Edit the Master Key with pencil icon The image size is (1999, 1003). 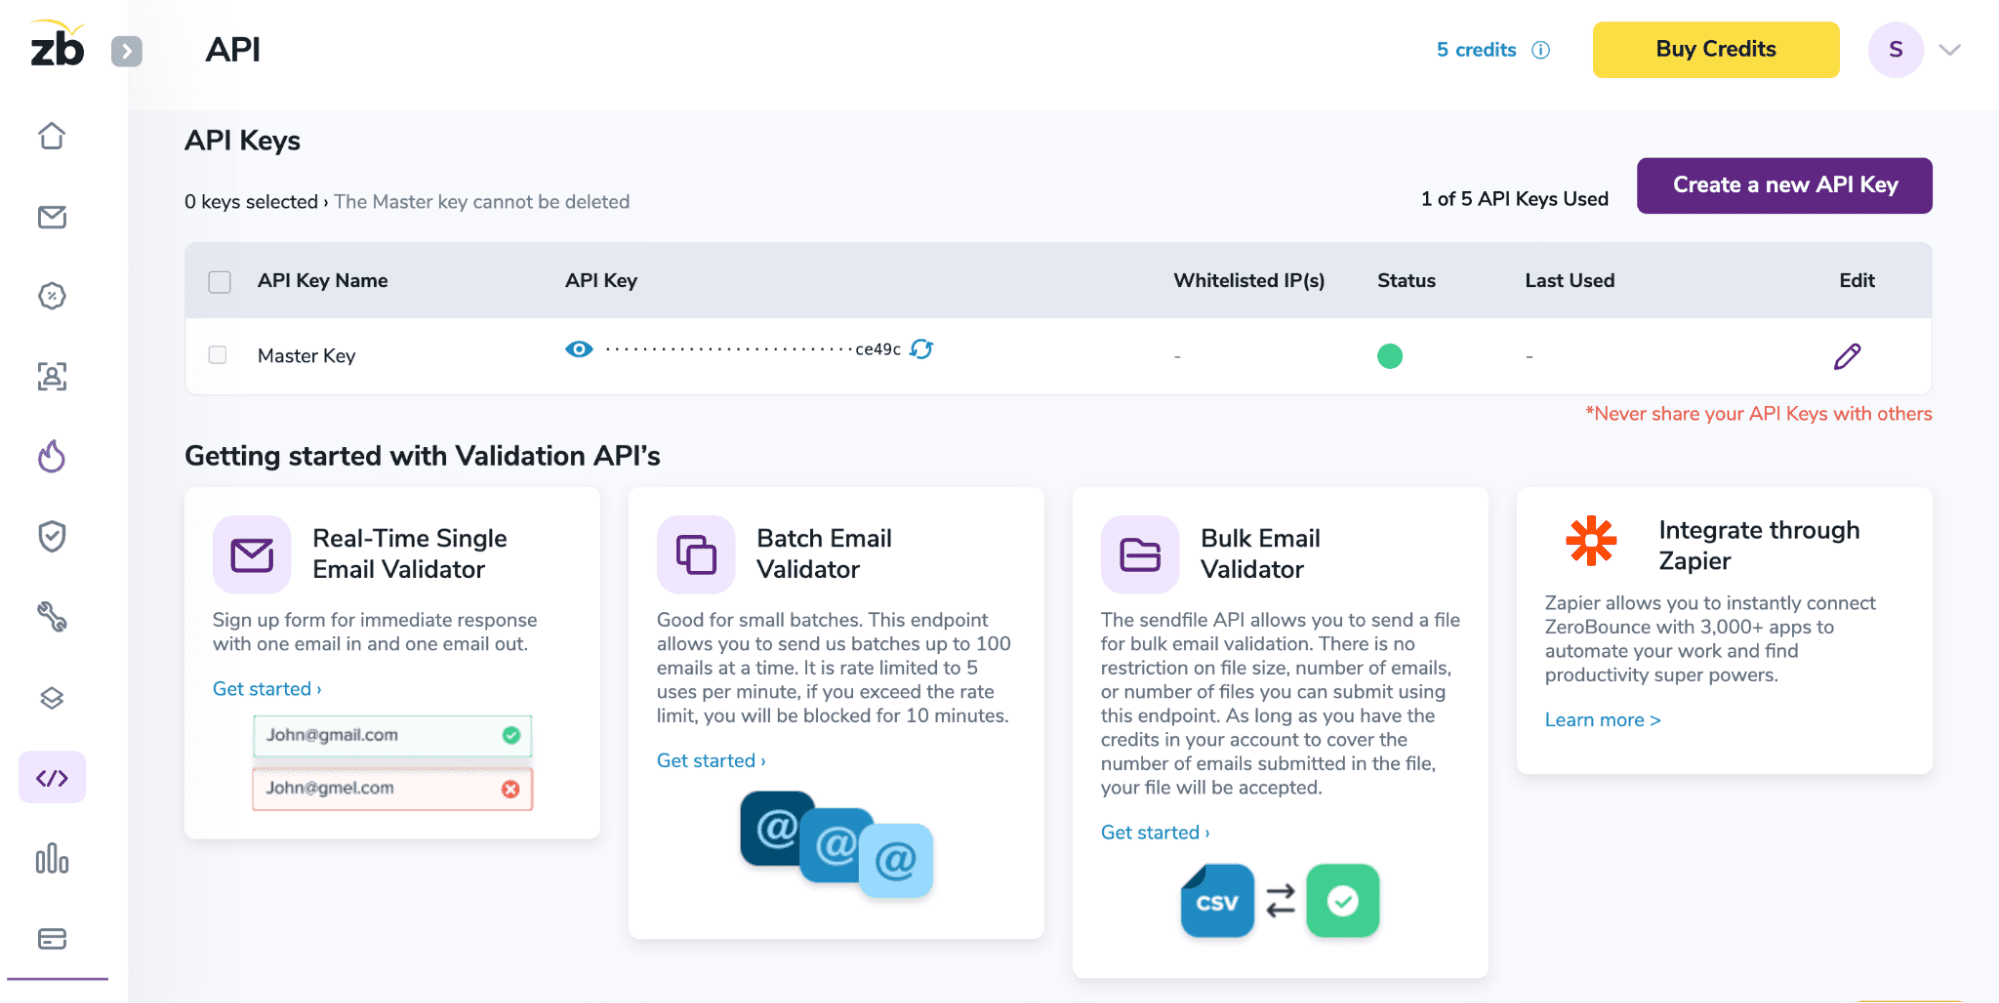(1847, 356)
